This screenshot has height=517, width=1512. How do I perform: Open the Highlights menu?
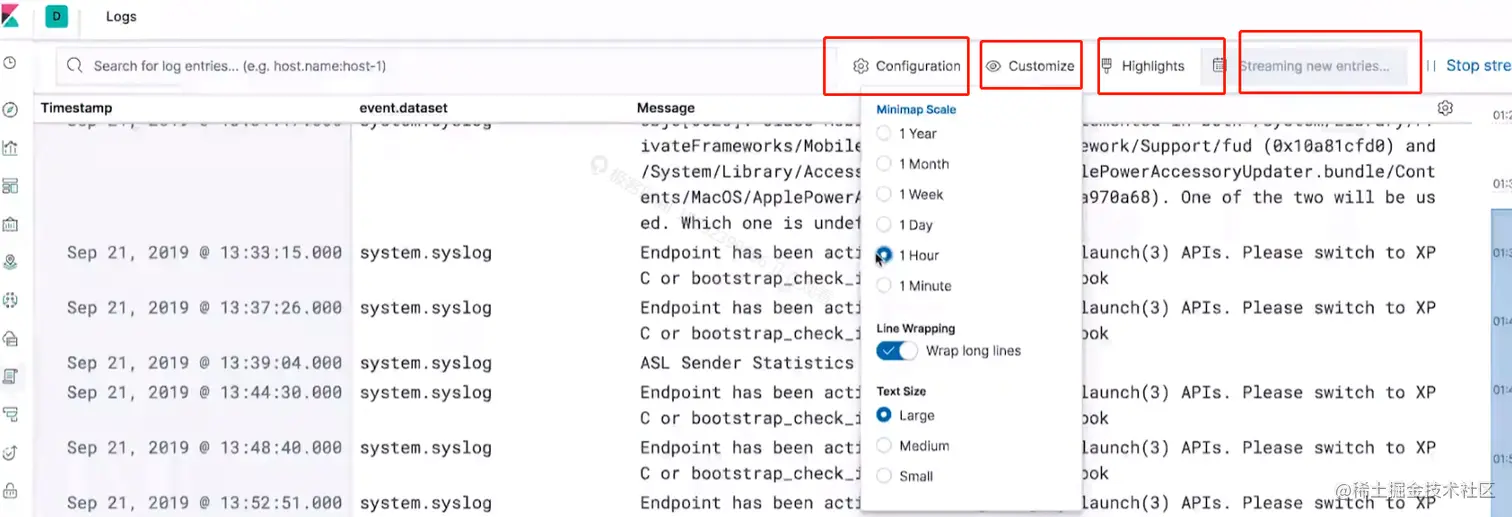click(1142, 66)
